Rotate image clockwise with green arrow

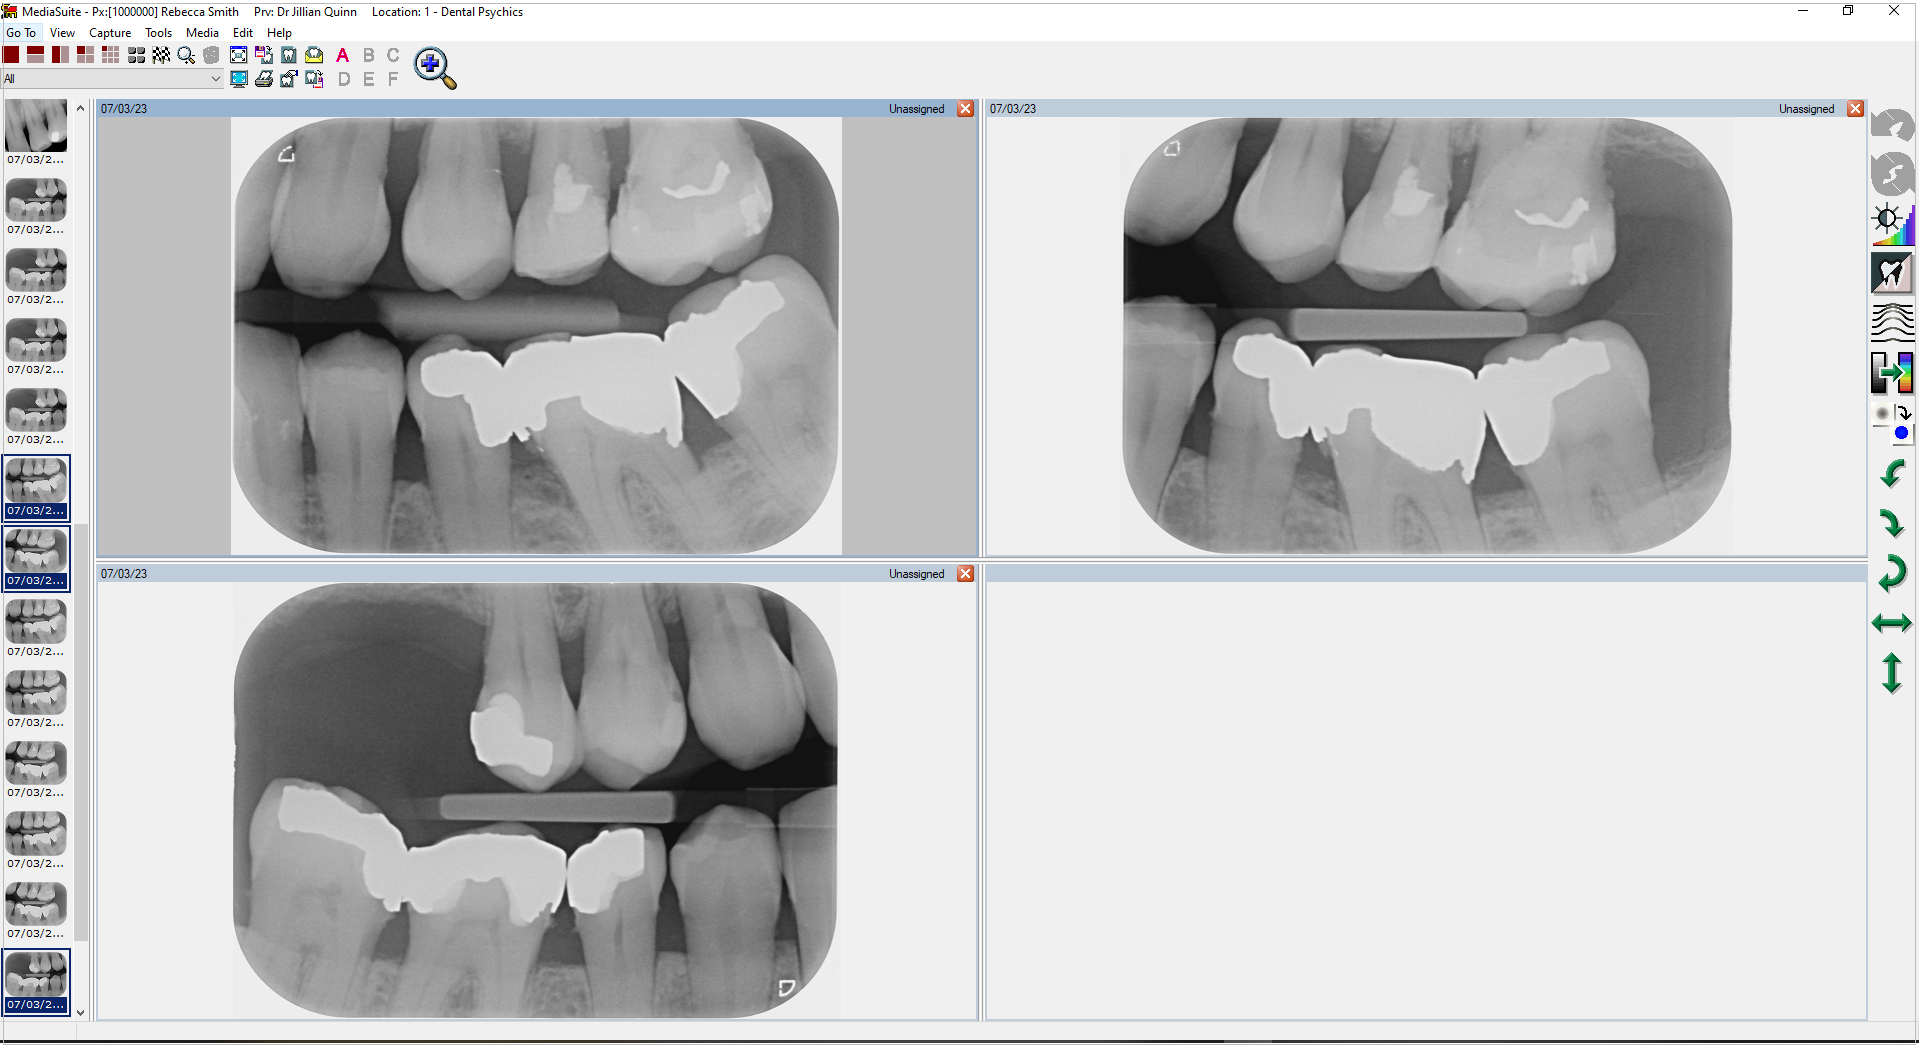[x=1892, y=522]
